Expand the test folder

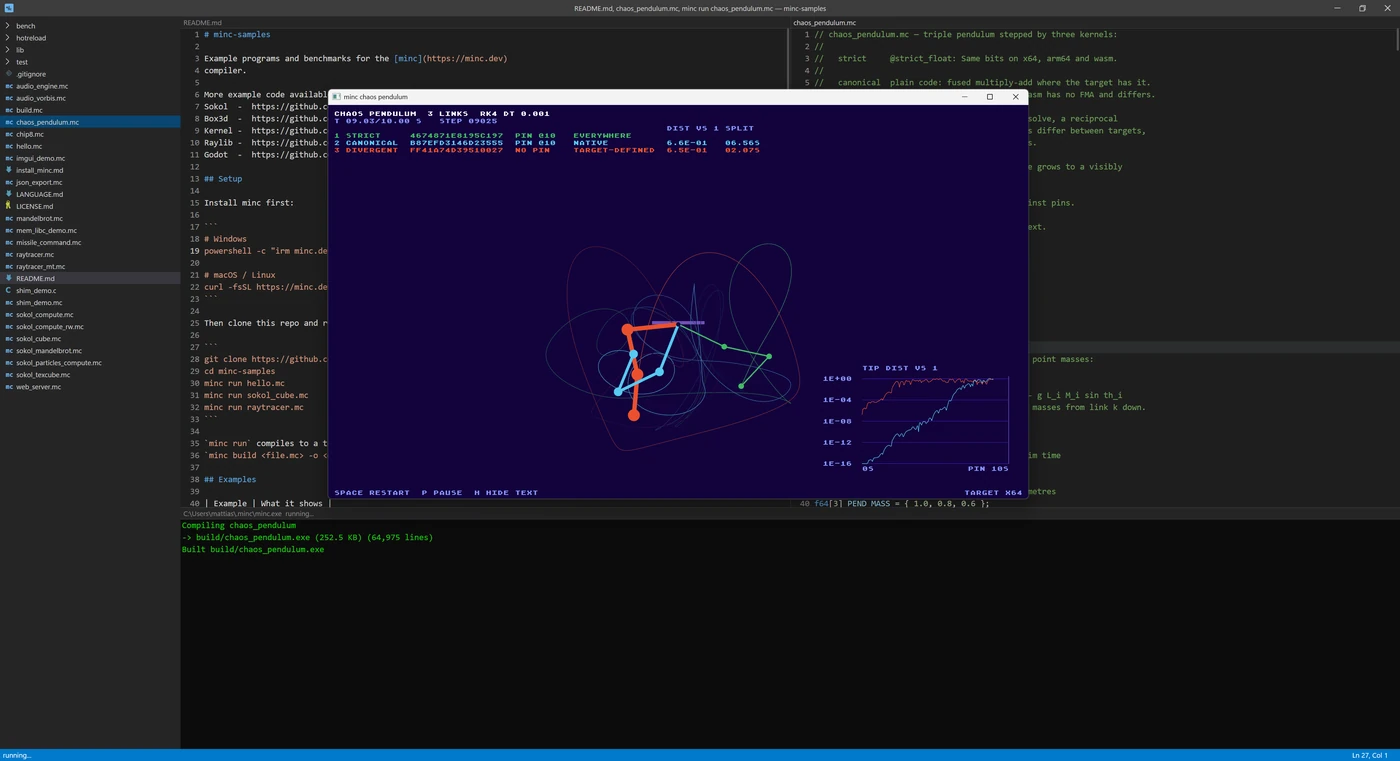tap(8, 62)
